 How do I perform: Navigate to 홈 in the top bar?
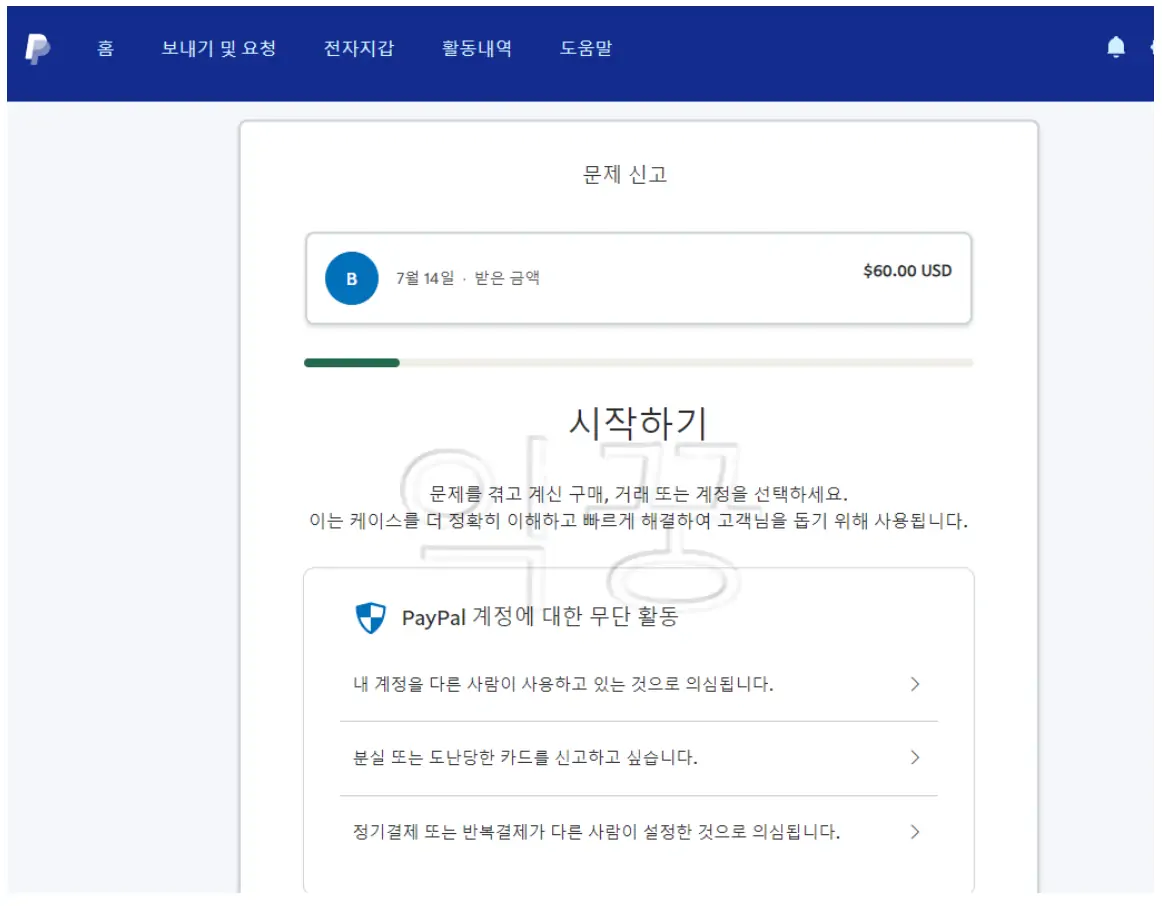[106, 47]
